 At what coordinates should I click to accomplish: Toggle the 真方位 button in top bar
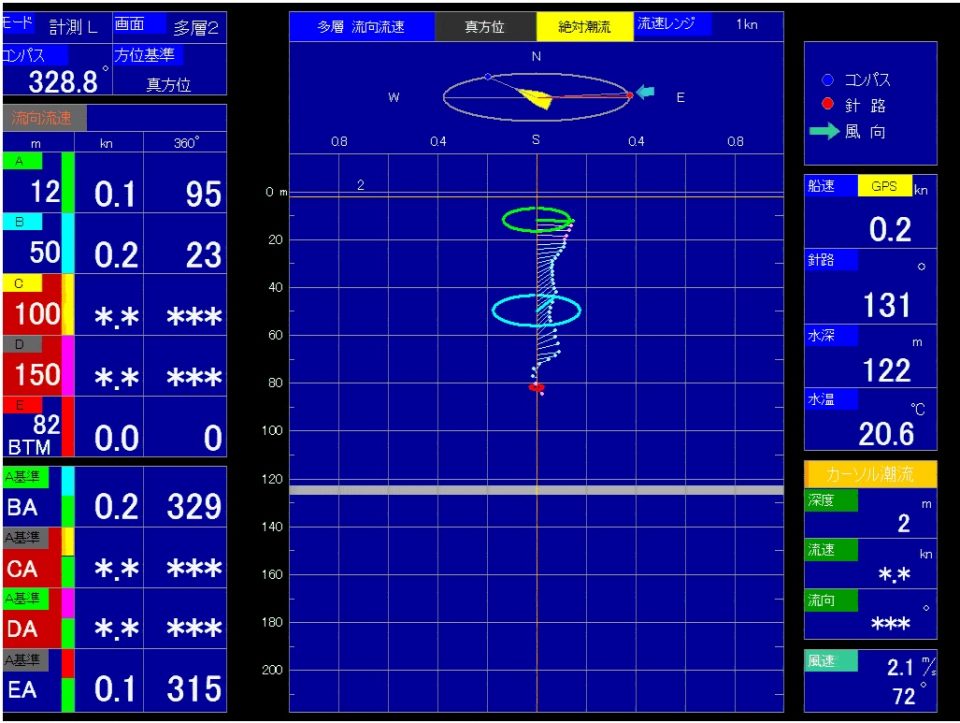(485, 27)
